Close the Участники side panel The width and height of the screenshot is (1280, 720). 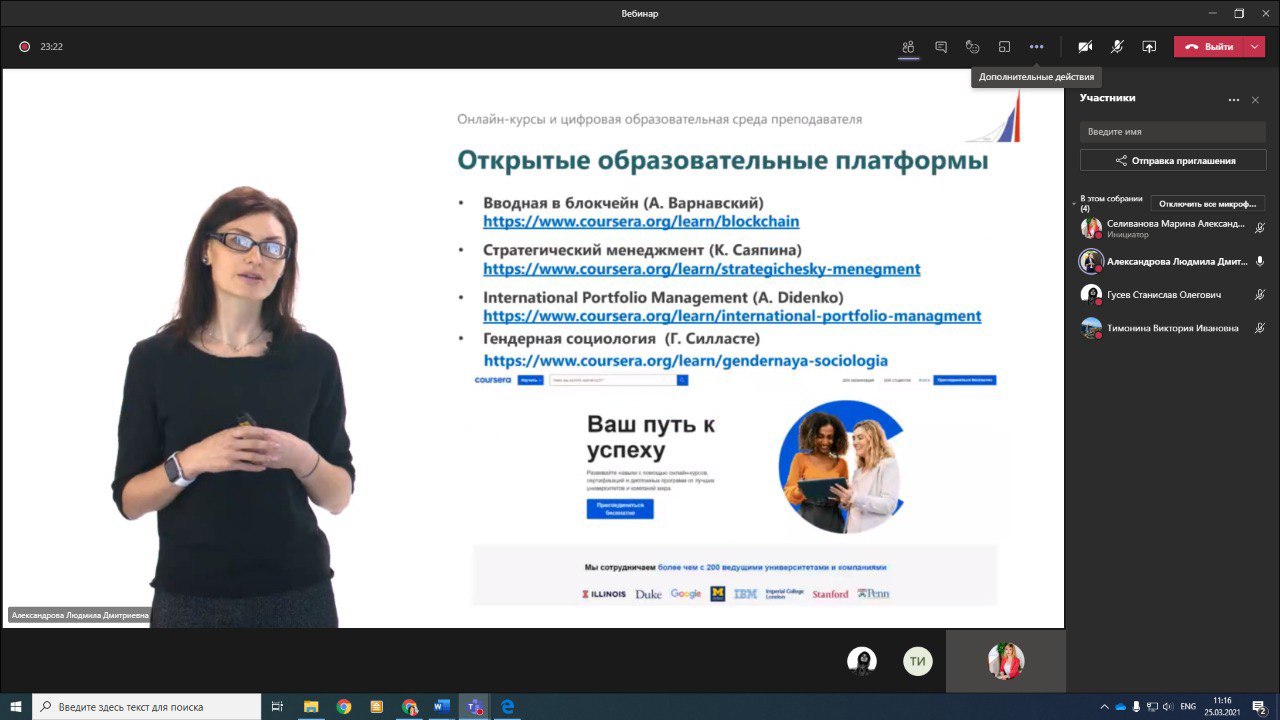(1255, 100)
